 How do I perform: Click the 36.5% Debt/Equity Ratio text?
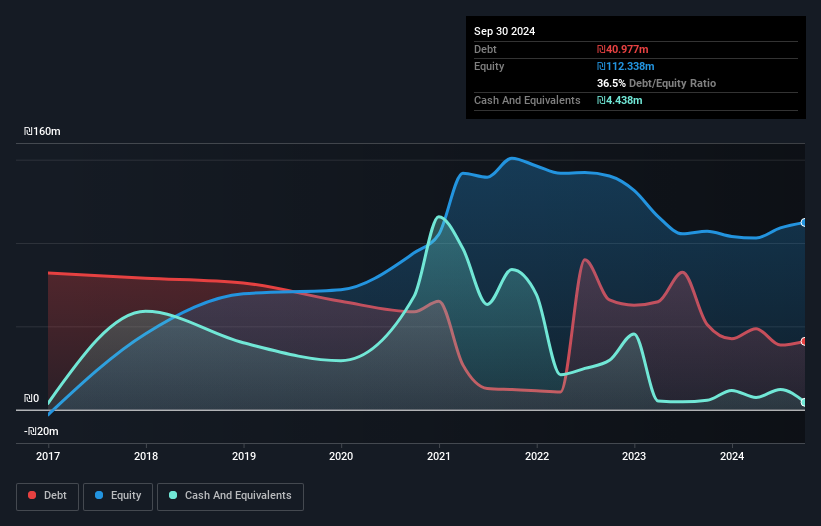[x=657, y=83]
